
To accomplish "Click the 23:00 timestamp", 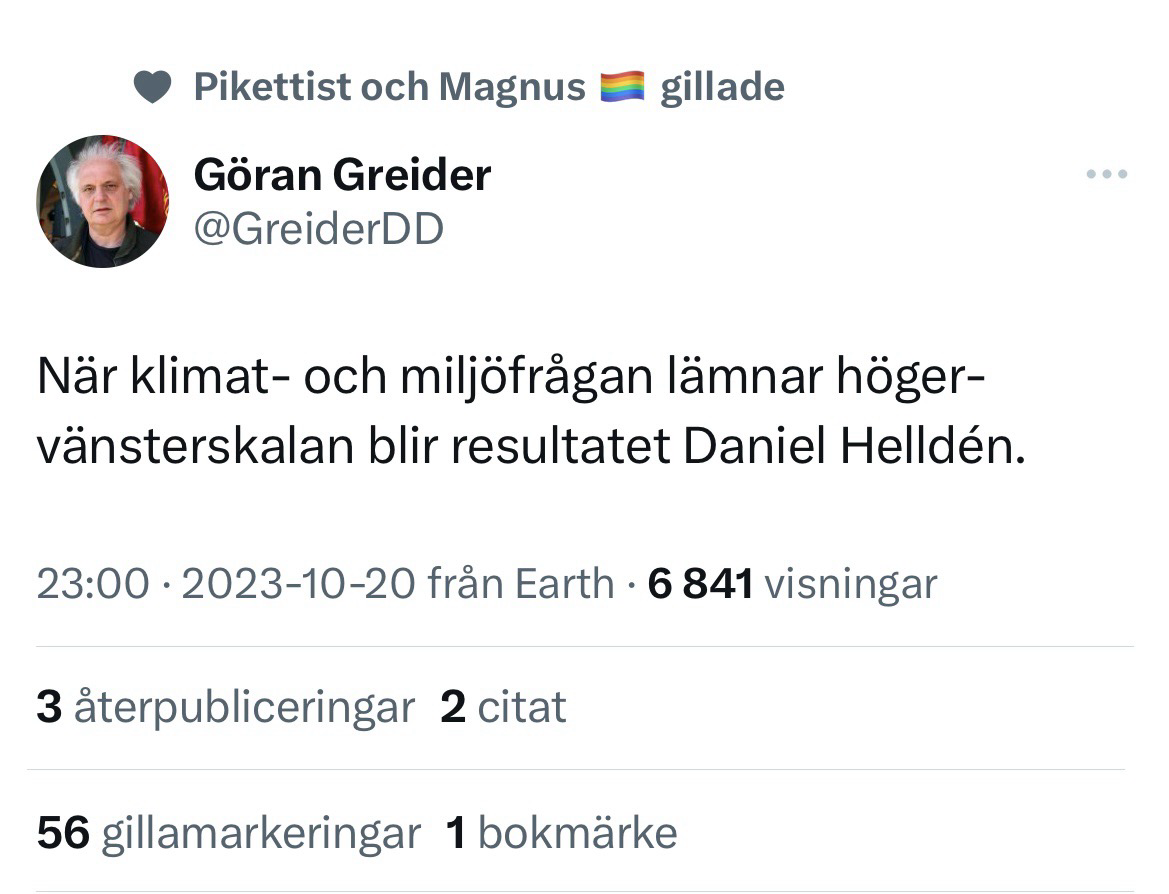I will [x=92, y=583].
